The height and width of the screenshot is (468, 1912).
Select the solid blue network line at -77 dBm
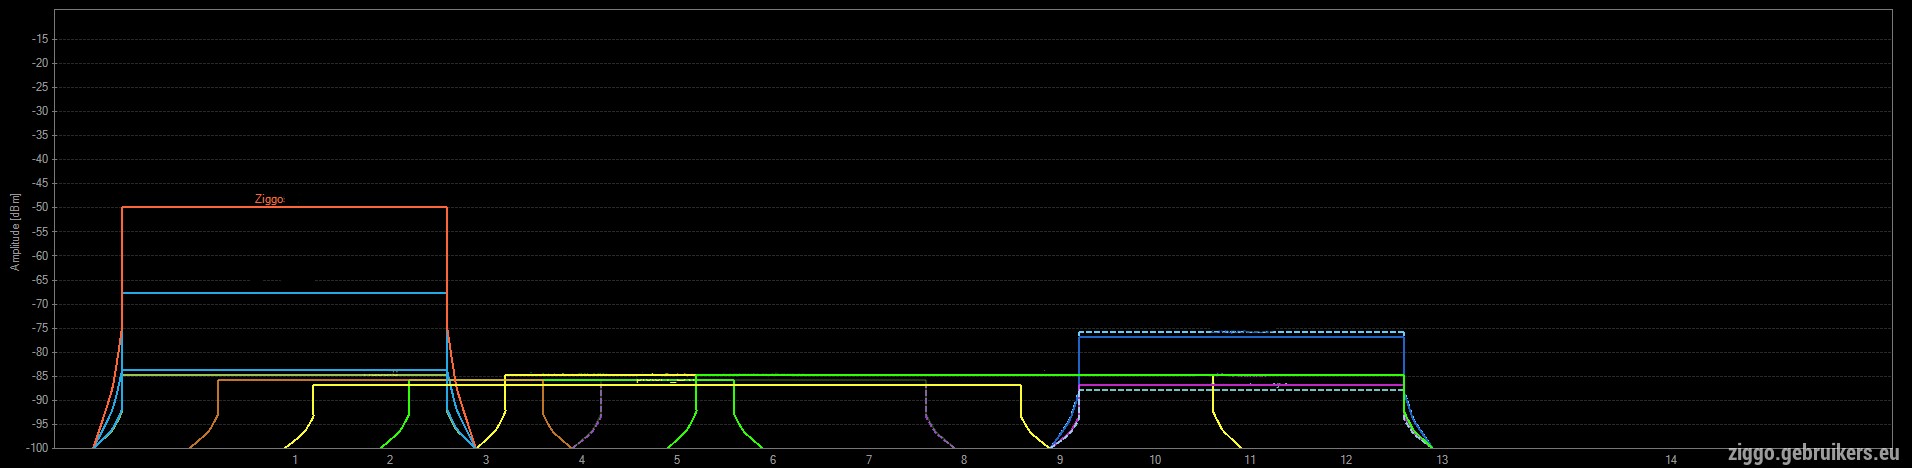1241,337
